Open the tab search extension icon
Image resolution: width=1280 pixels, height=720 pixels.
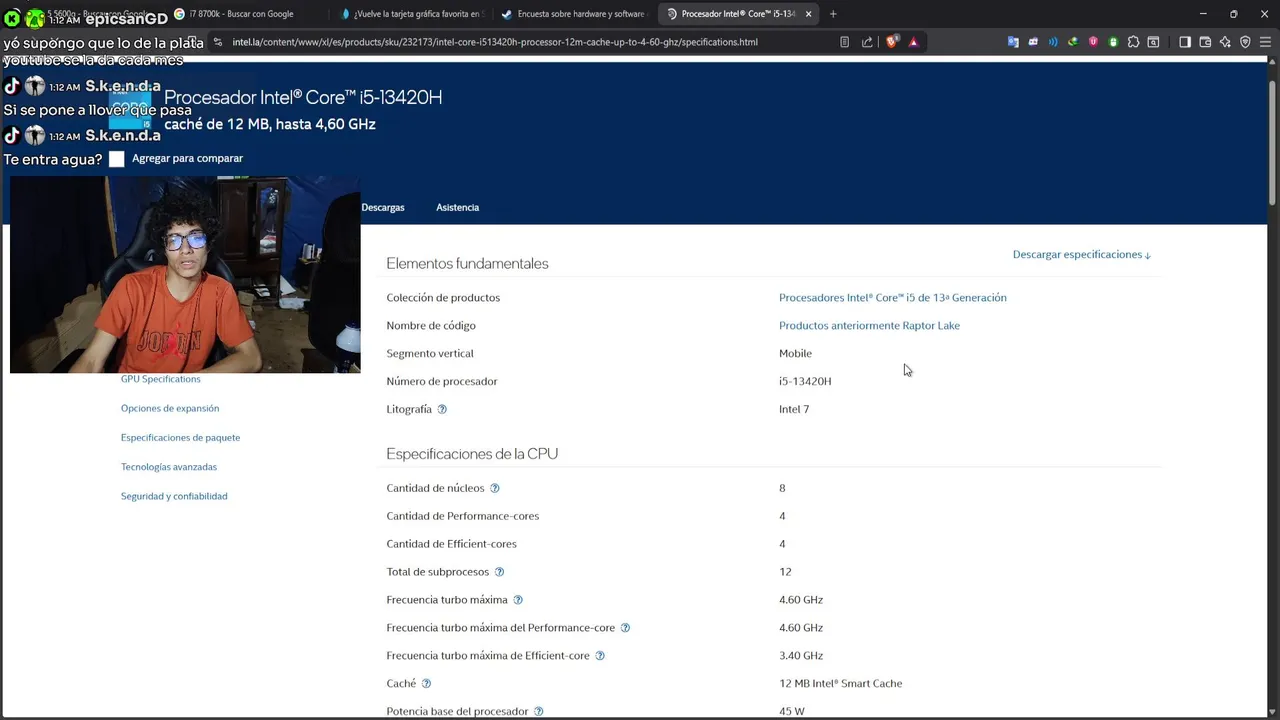point(1153,42)
